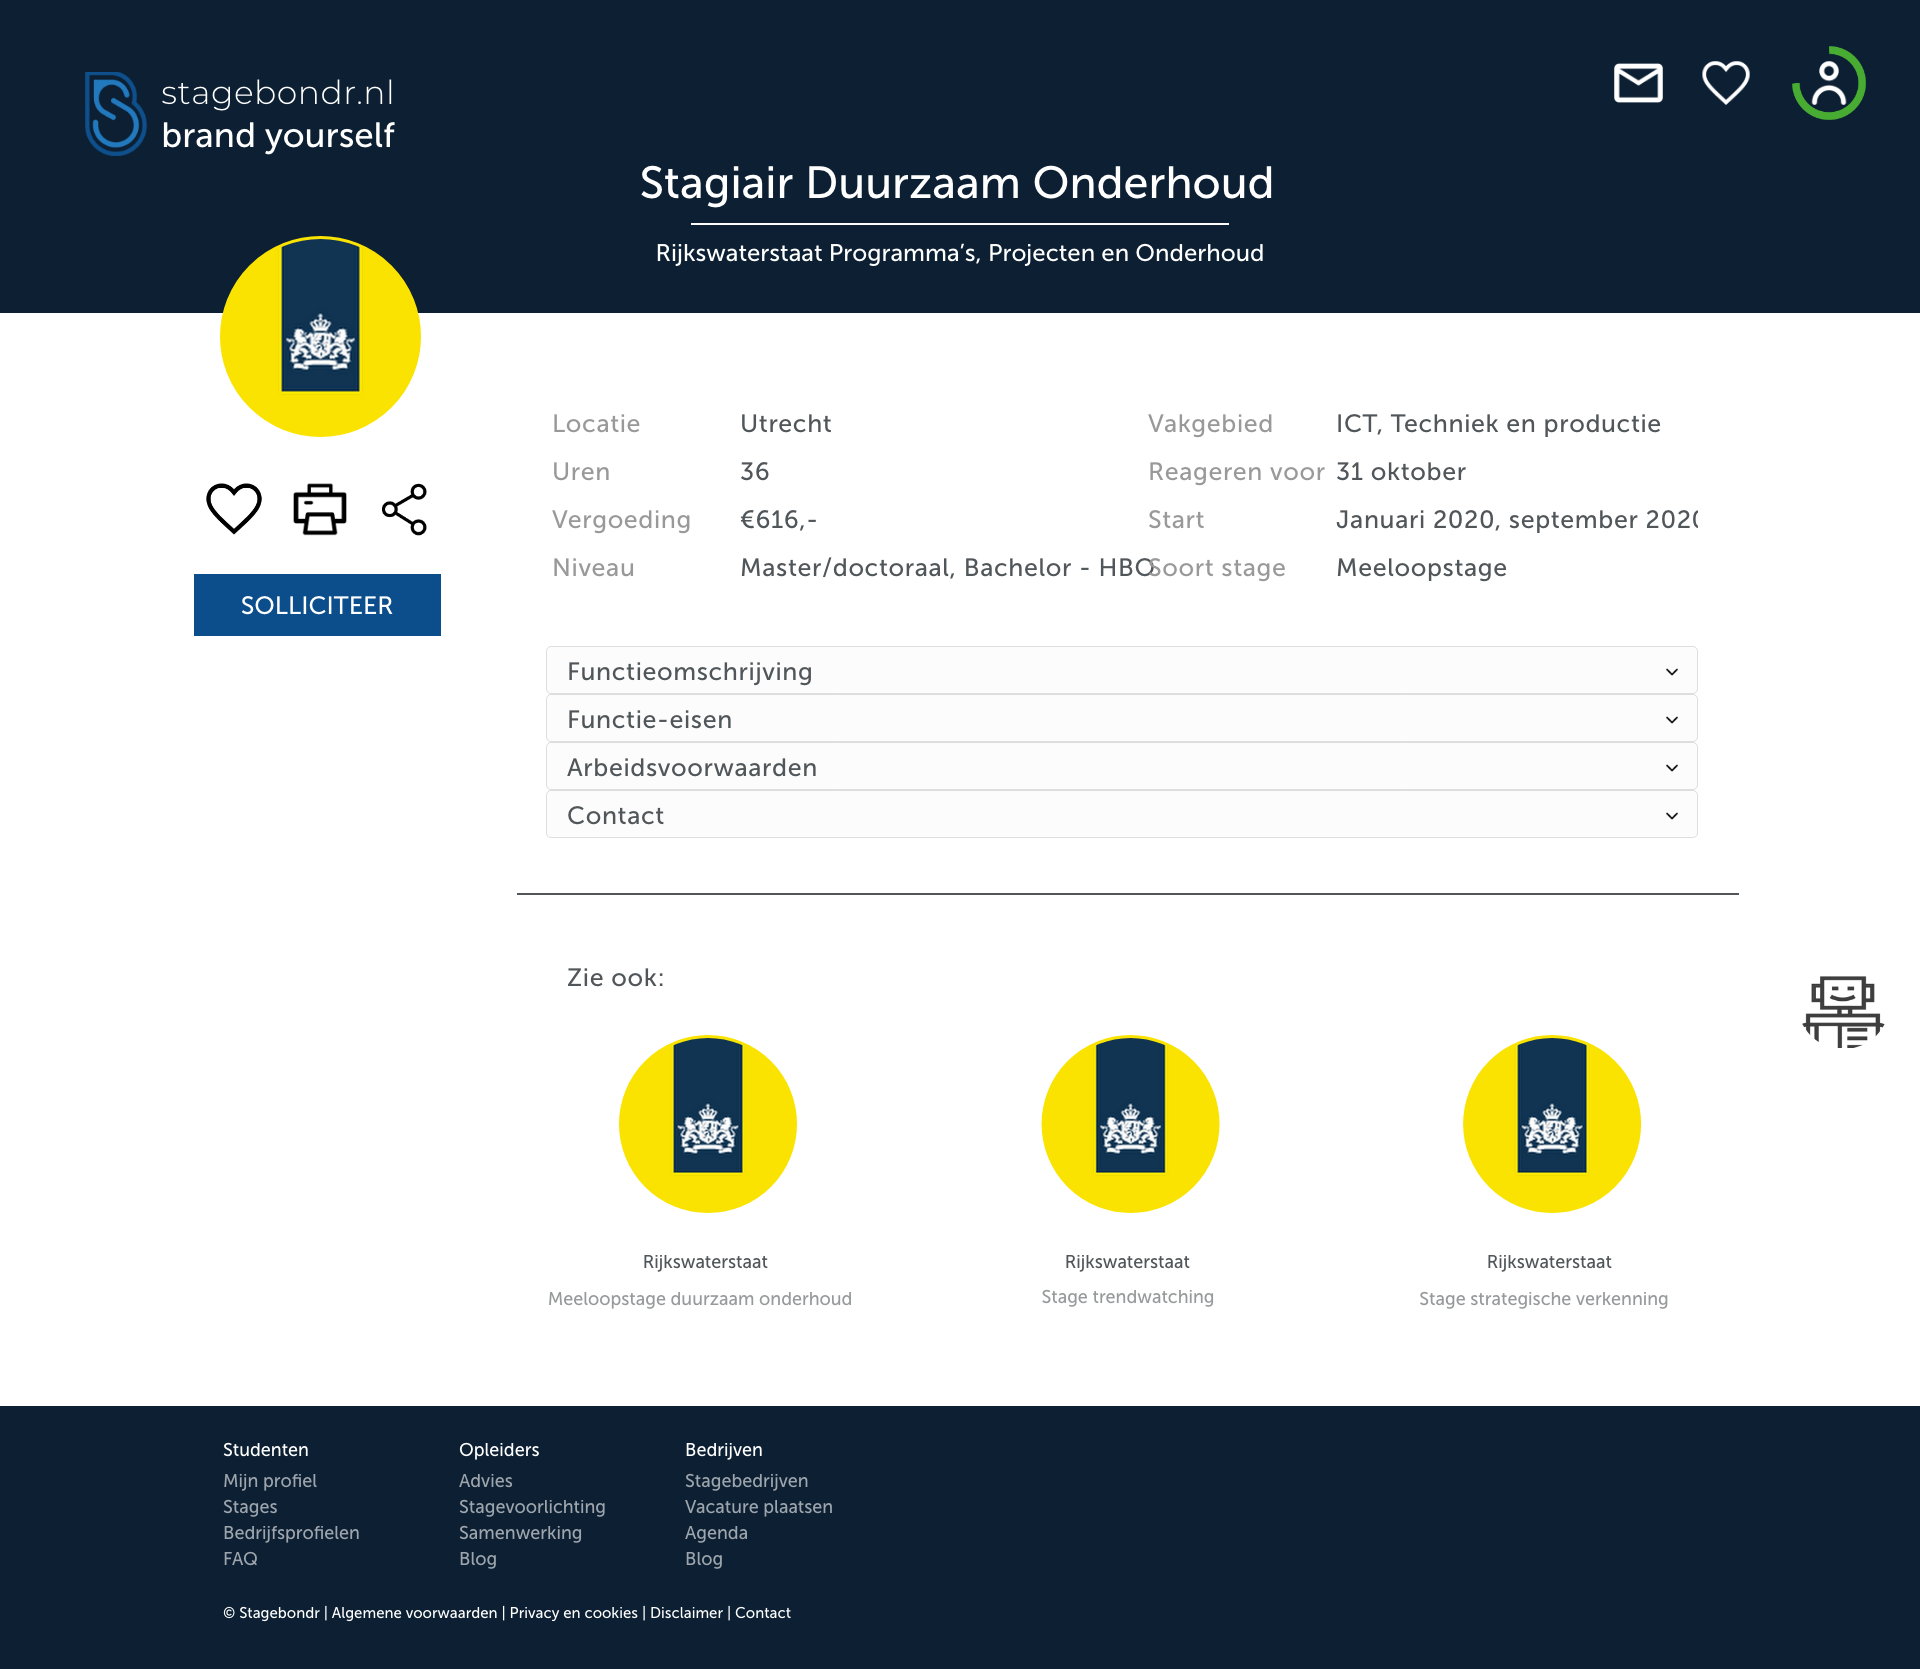This screenshot has height=1669, width=1920.
Task: Expand the Functieomschrijving section
Action: [x=1122, y=671]
